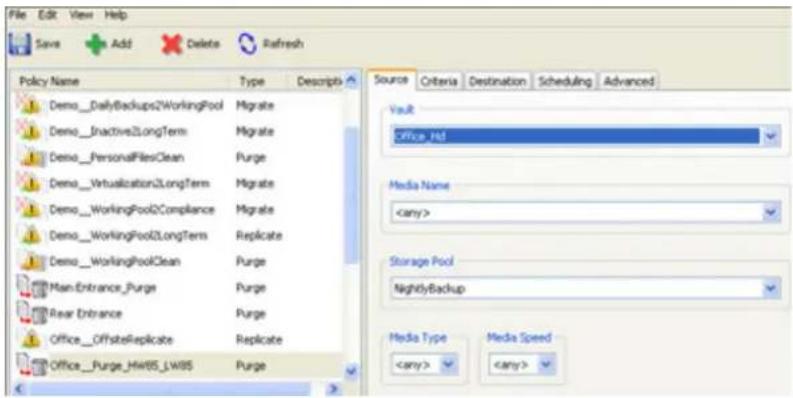The width and height of the screenshot is (793, 398).
Task: Switch to the Scheduling tab
Action: 564,81
